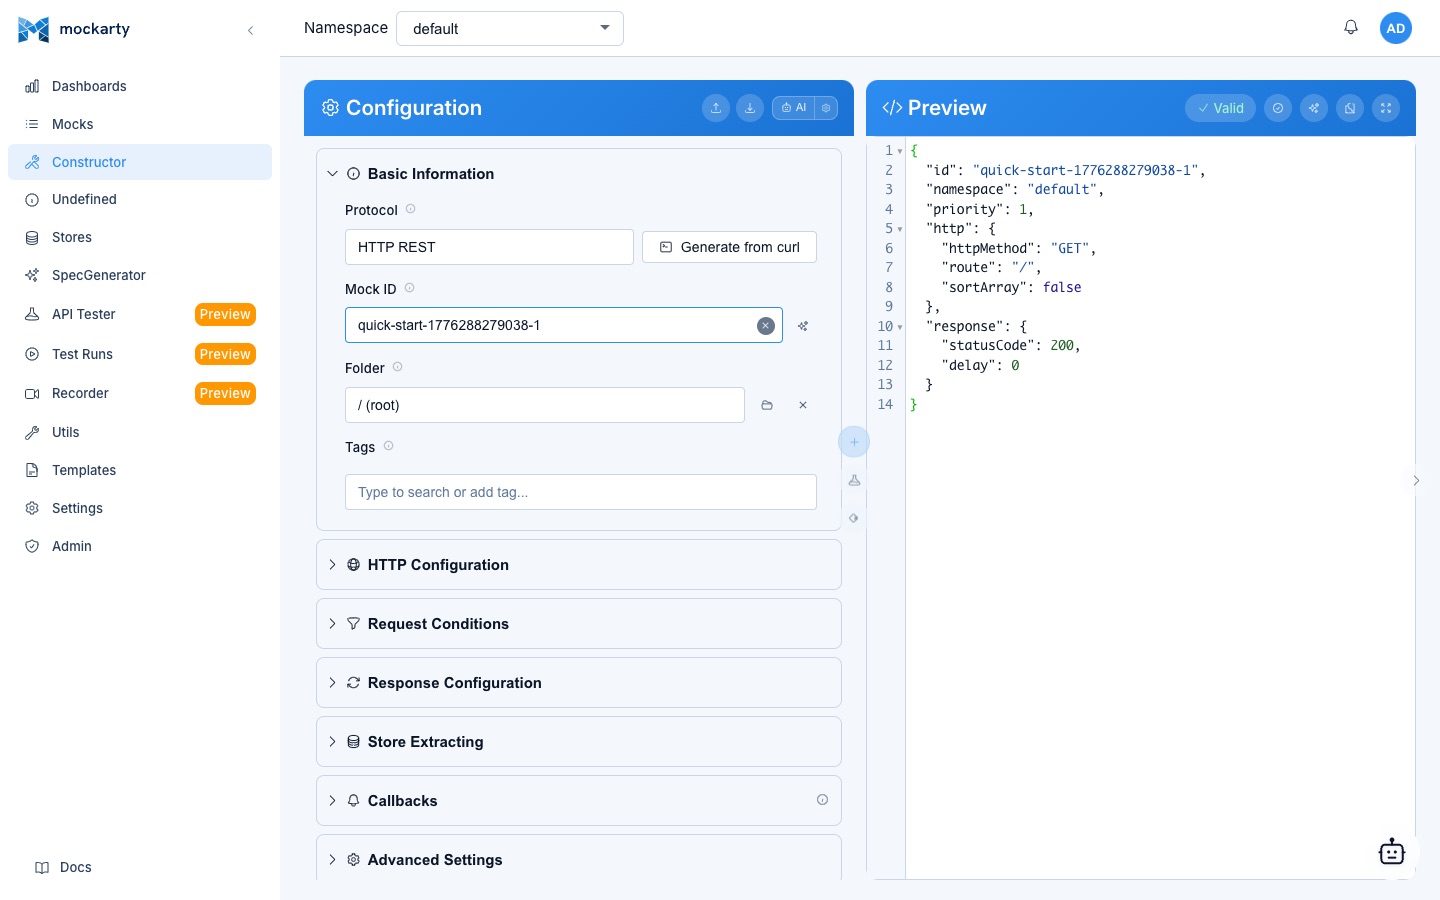Click the Tags search input
This screenshot has width=1440, height=900.
click(581, 492)
